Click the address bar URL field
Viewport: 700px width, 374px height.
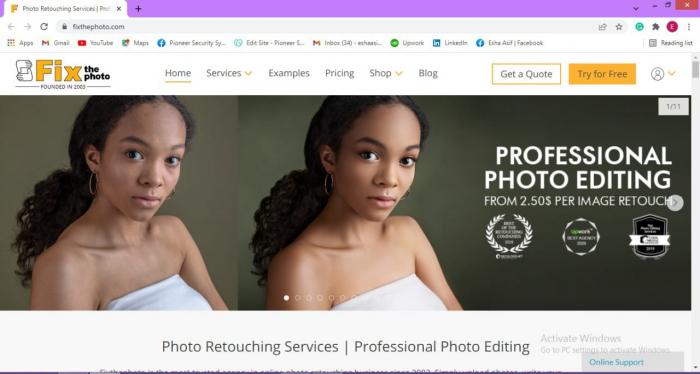pyautogui.click(x=330, y=27)
